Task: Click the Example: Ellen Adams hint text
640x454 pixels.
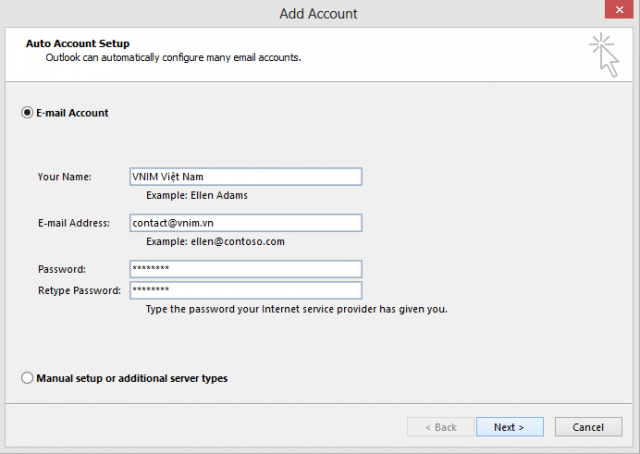Action: (197, 195)
